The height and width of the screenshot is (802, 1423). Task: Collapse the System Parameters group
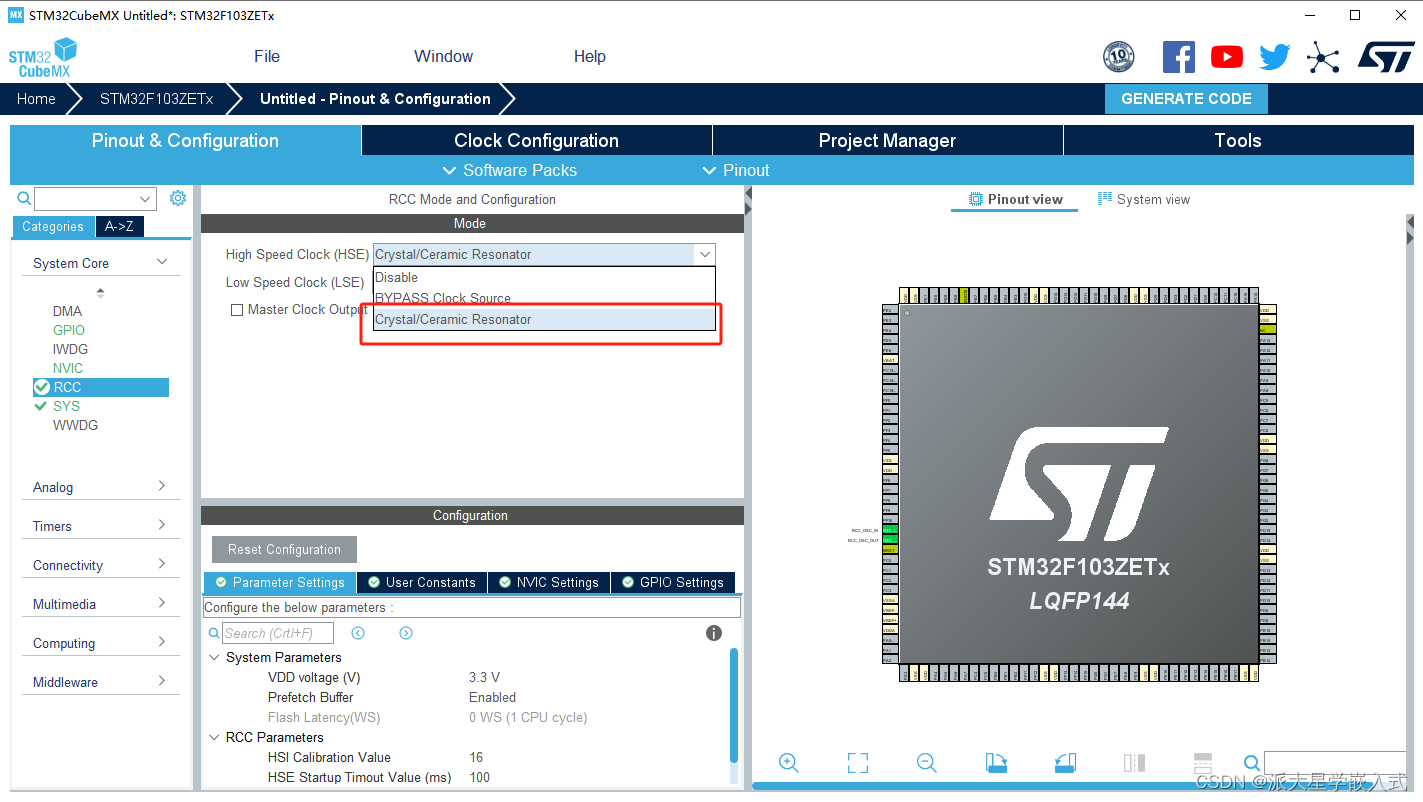[214, 657]
